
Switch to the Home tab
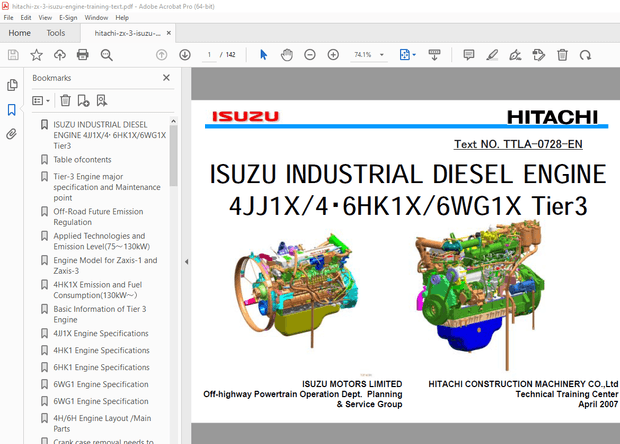[19, 33]
